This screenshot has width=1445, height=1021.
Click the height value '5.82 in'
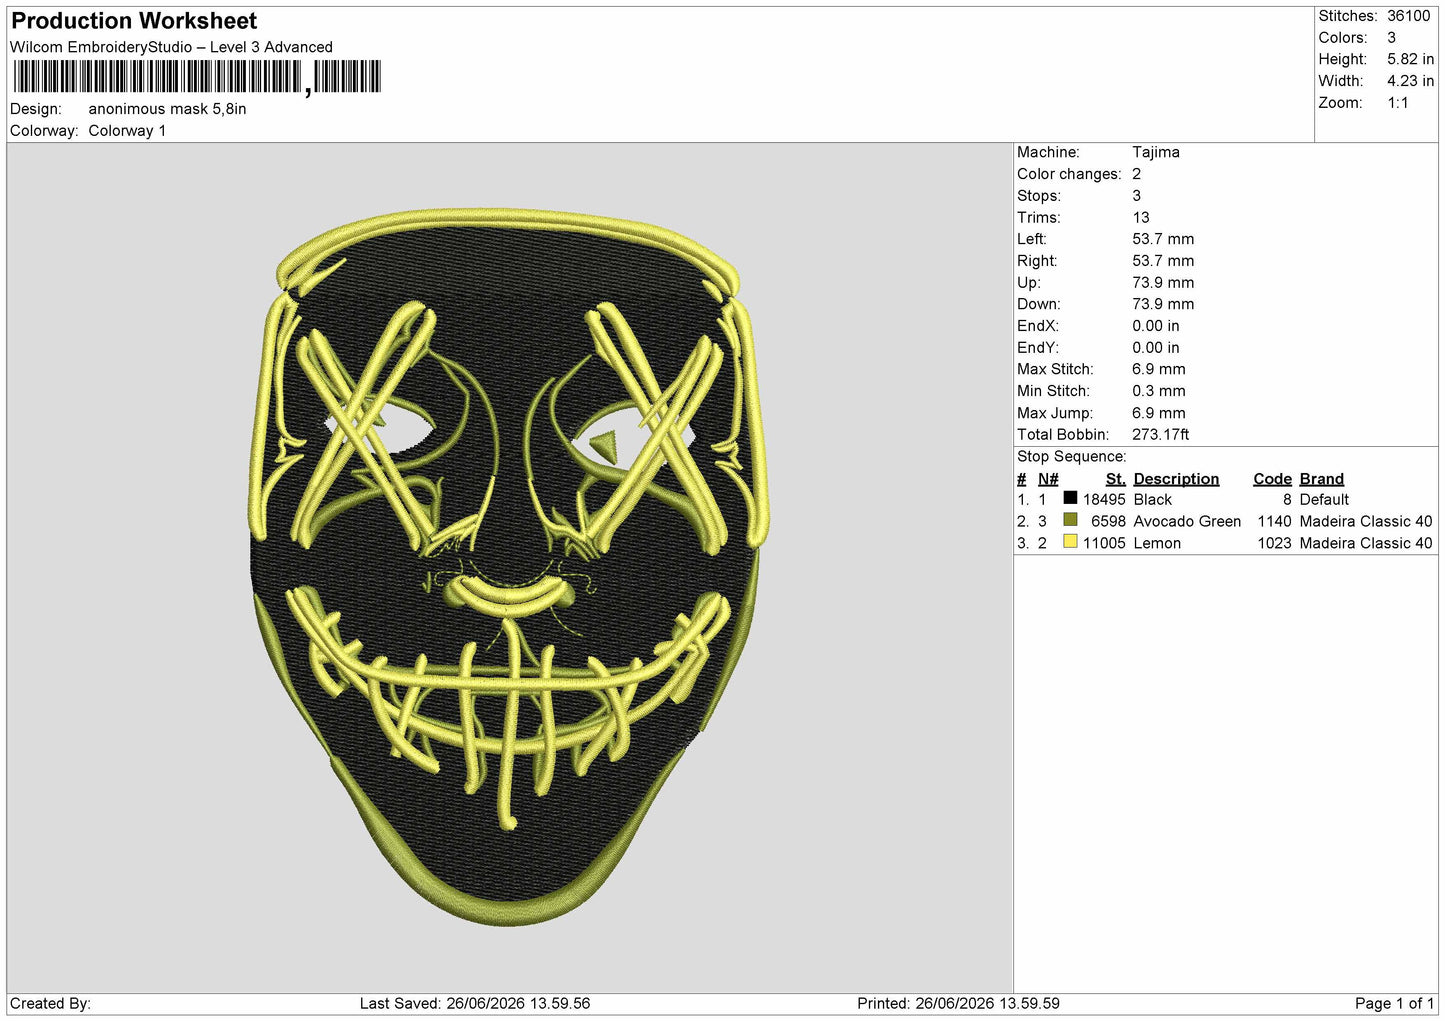(x=1410, y=59)
